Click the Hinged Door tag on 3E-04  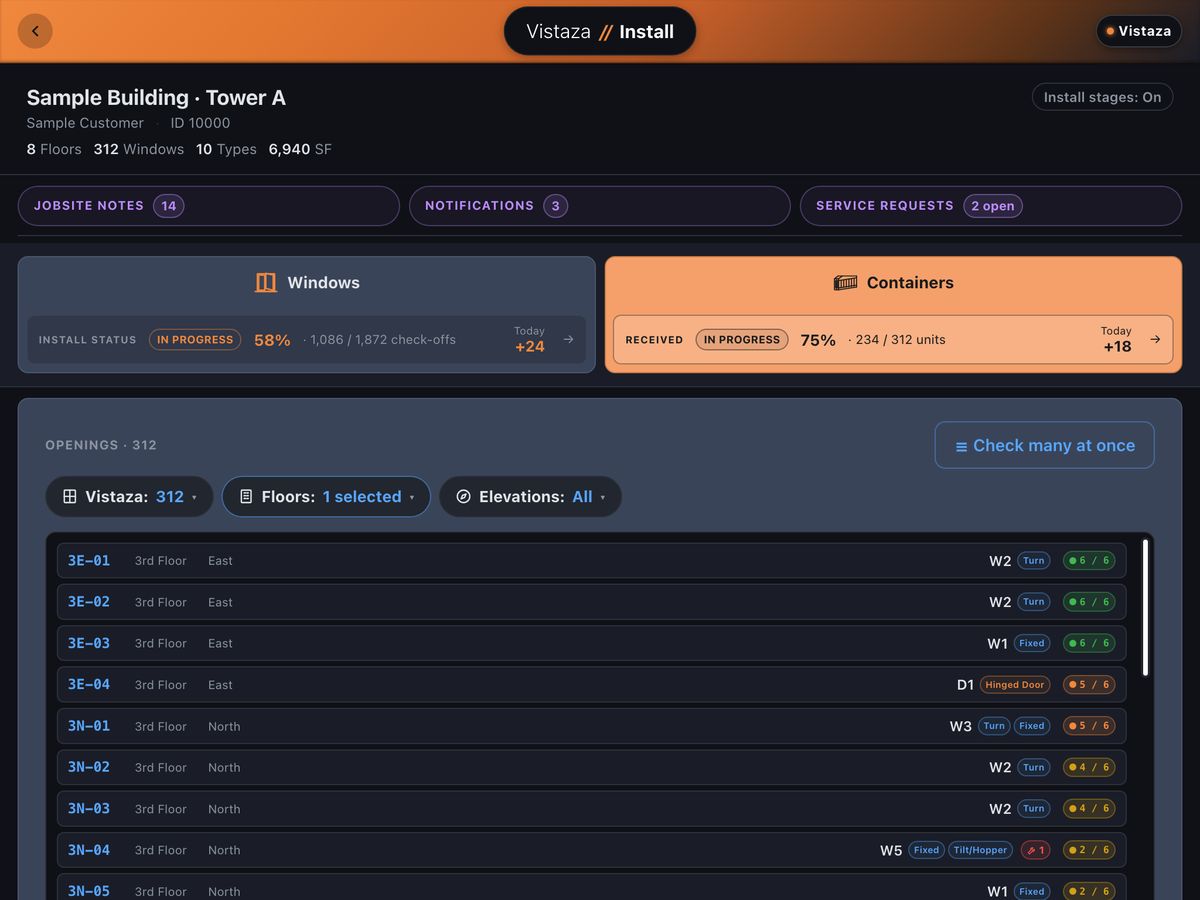(1014, 685)
